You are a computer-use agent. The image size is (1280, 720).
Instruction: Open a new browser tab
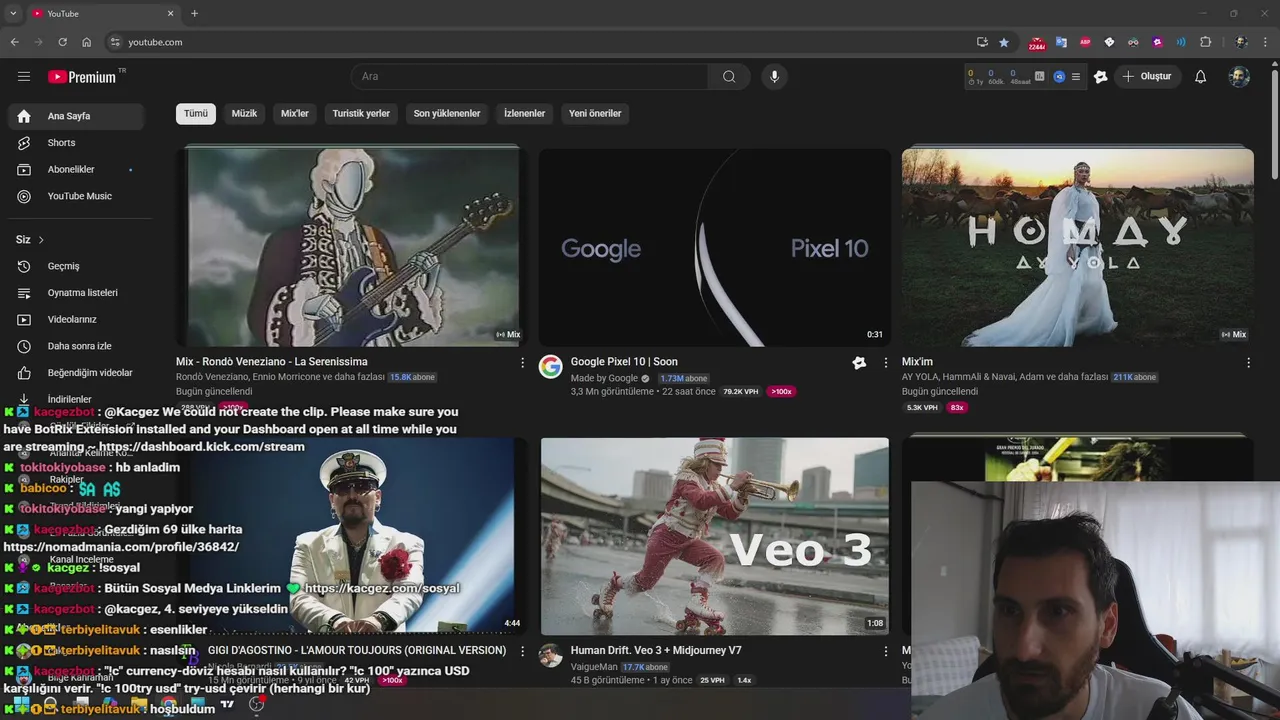point(194,13)
